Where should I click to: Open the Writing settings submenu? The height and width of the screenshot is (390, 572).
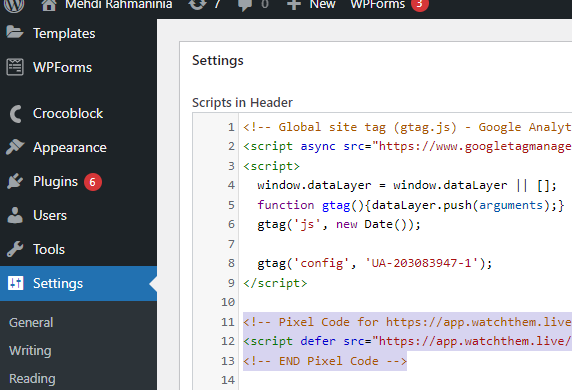click(30, 351)
